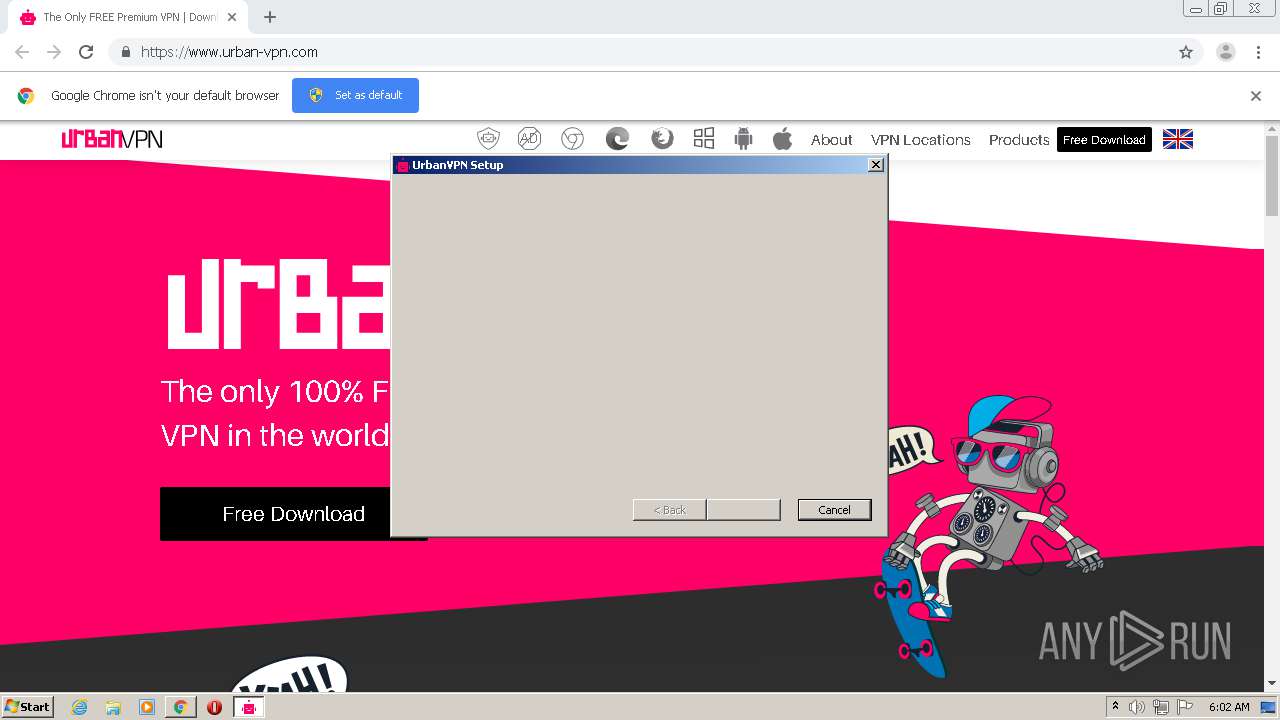Select the Firefox platform icon in navbar

click(662, 139)
